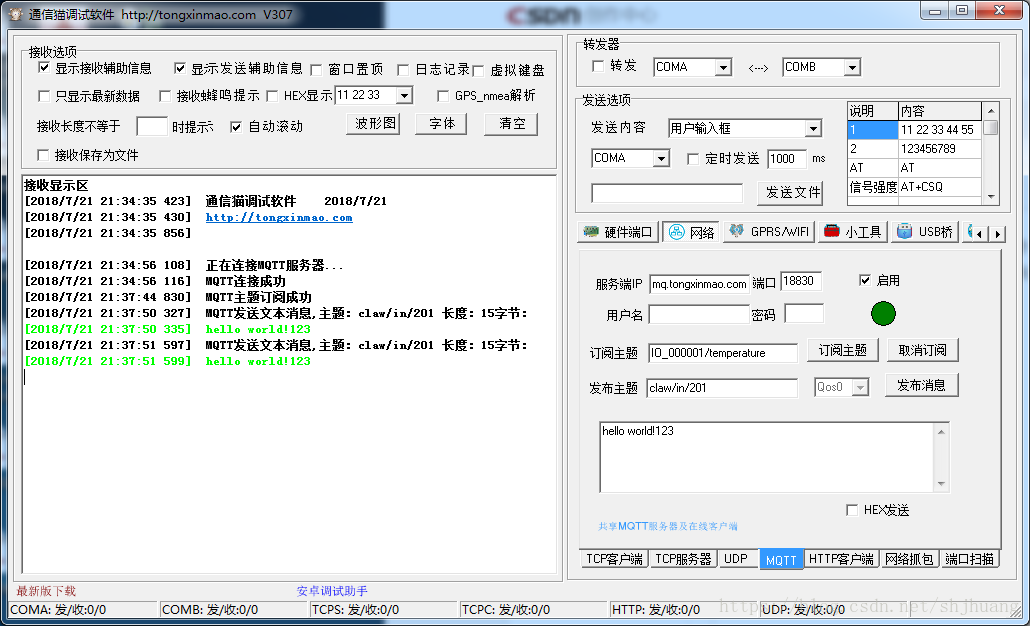Open the HTTP客户端 tab

841,559
